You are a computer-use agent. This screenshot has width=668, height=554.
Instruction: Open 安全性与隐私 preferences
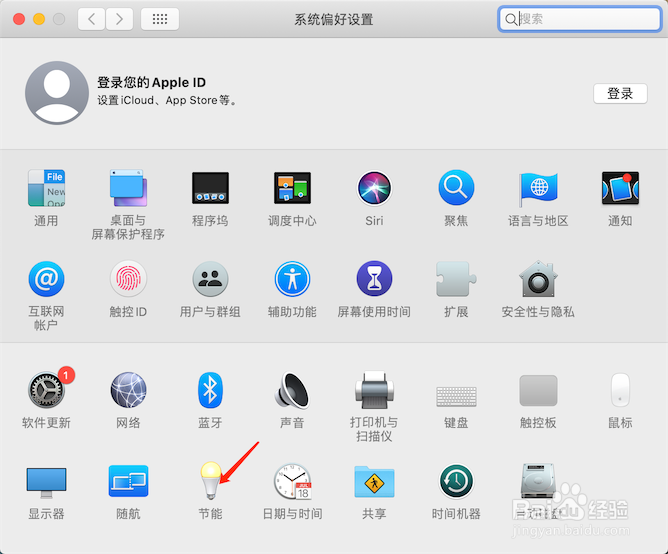(538, 279)
